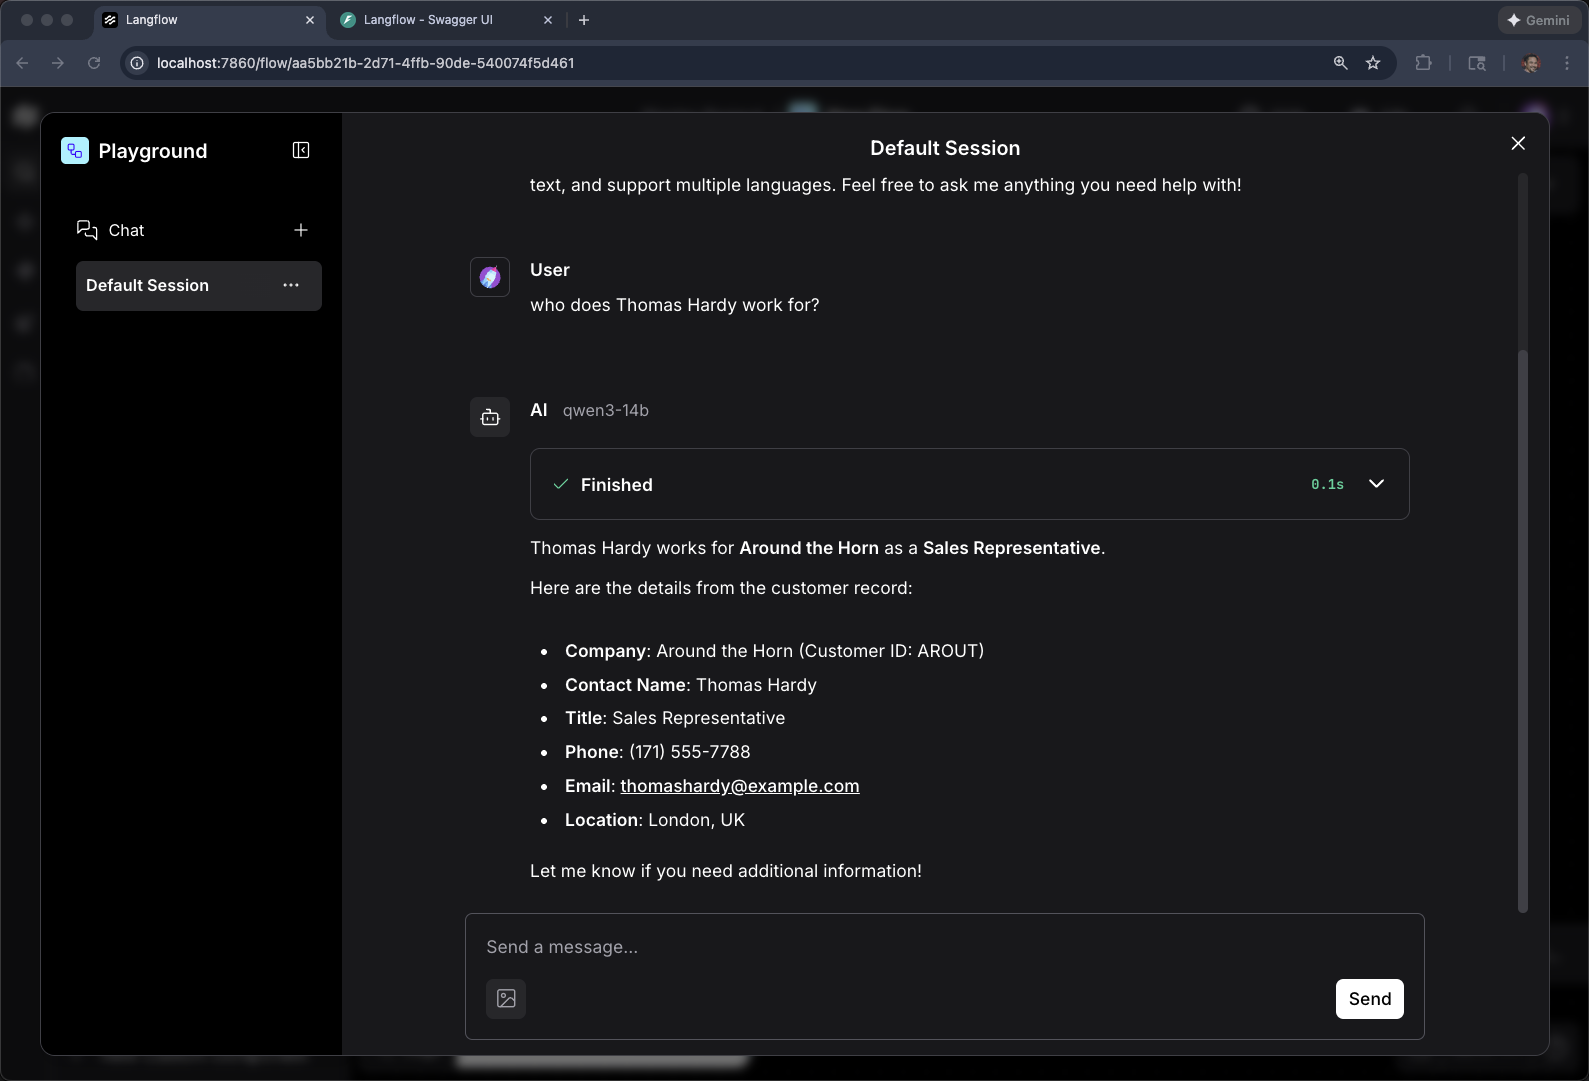Collapse the Playground sidebar panel
This screenshot has width=1589, height=1081.
(301, 150)
